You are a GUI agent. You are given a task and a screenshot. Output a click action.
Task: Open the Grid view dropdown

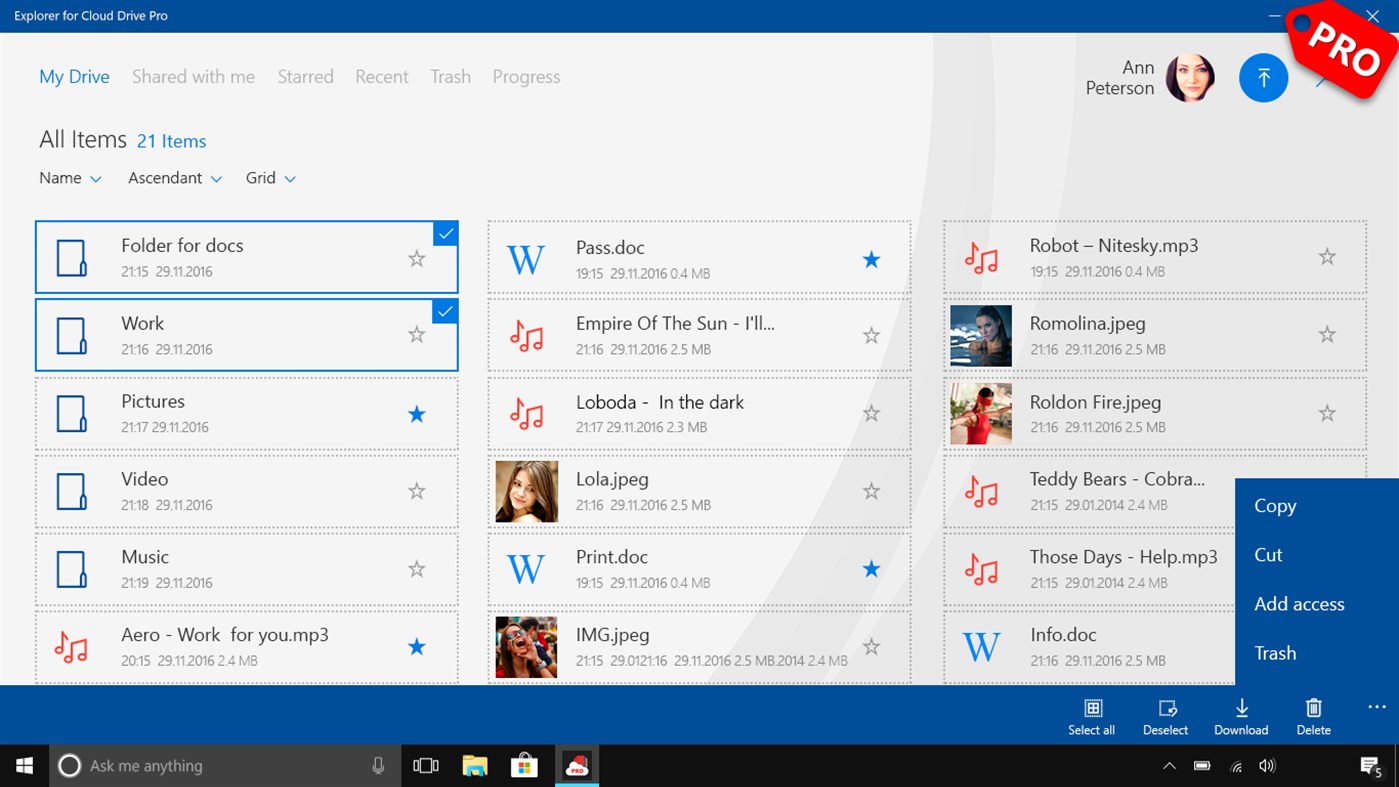pos(270,178)
